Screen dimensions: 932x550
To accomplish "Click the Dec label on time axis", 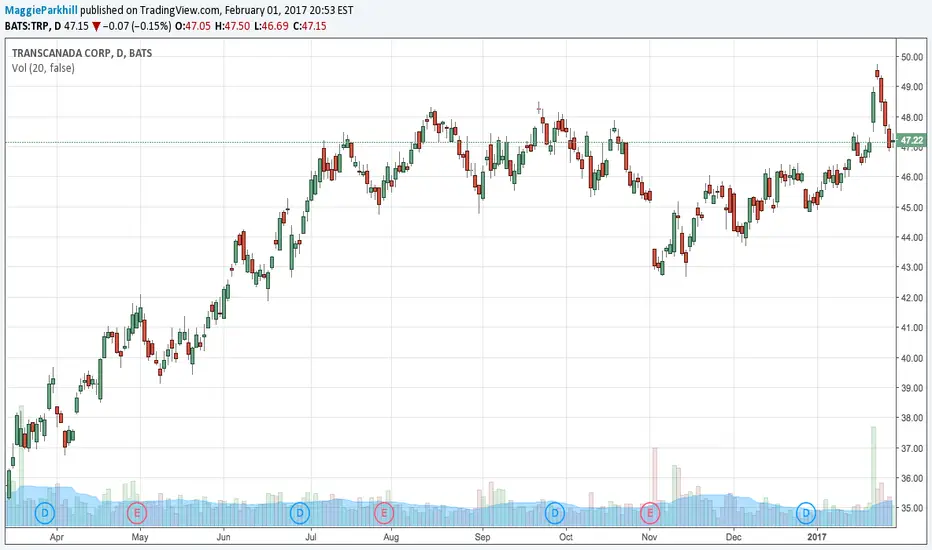I will (x=733, y=538).
